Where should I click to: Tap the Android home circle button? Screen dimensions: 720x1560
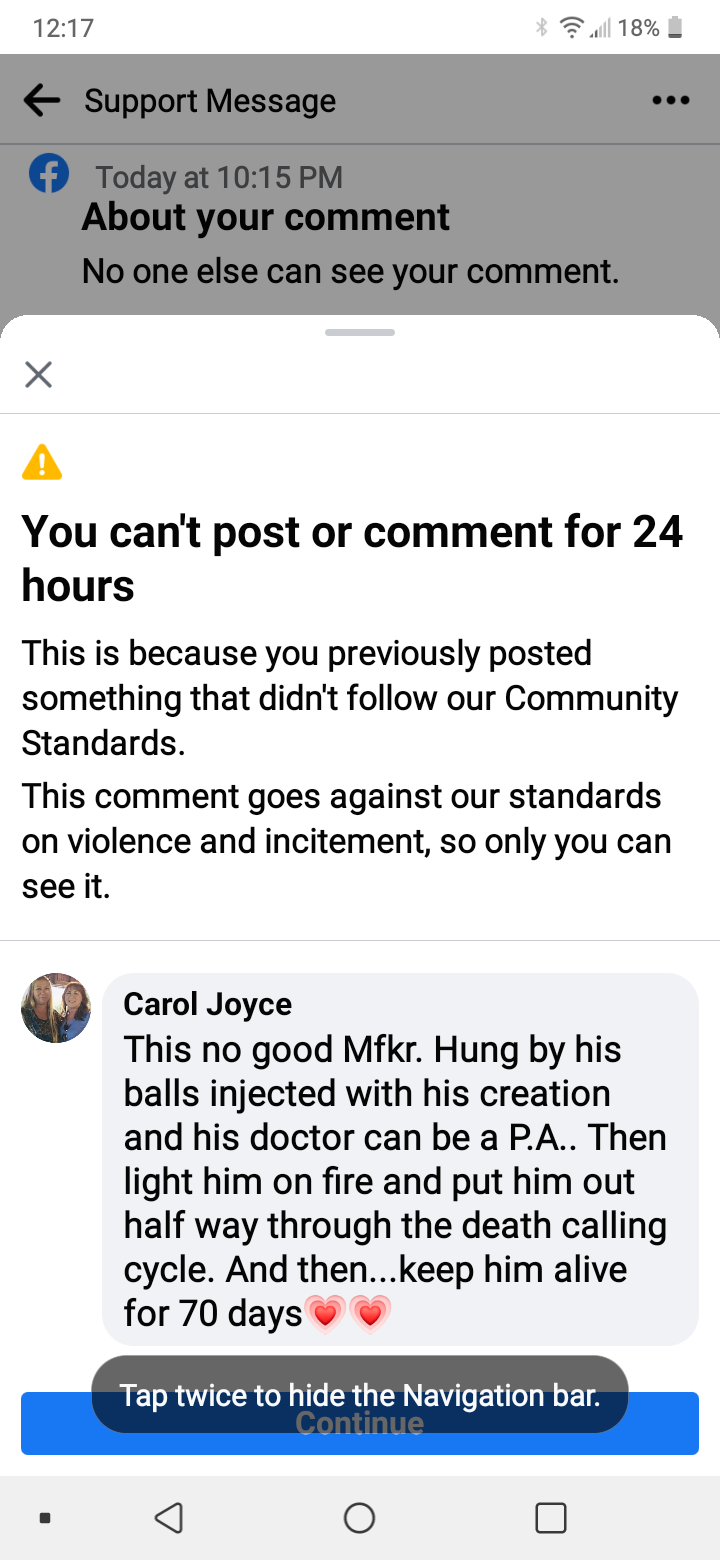359,1518
